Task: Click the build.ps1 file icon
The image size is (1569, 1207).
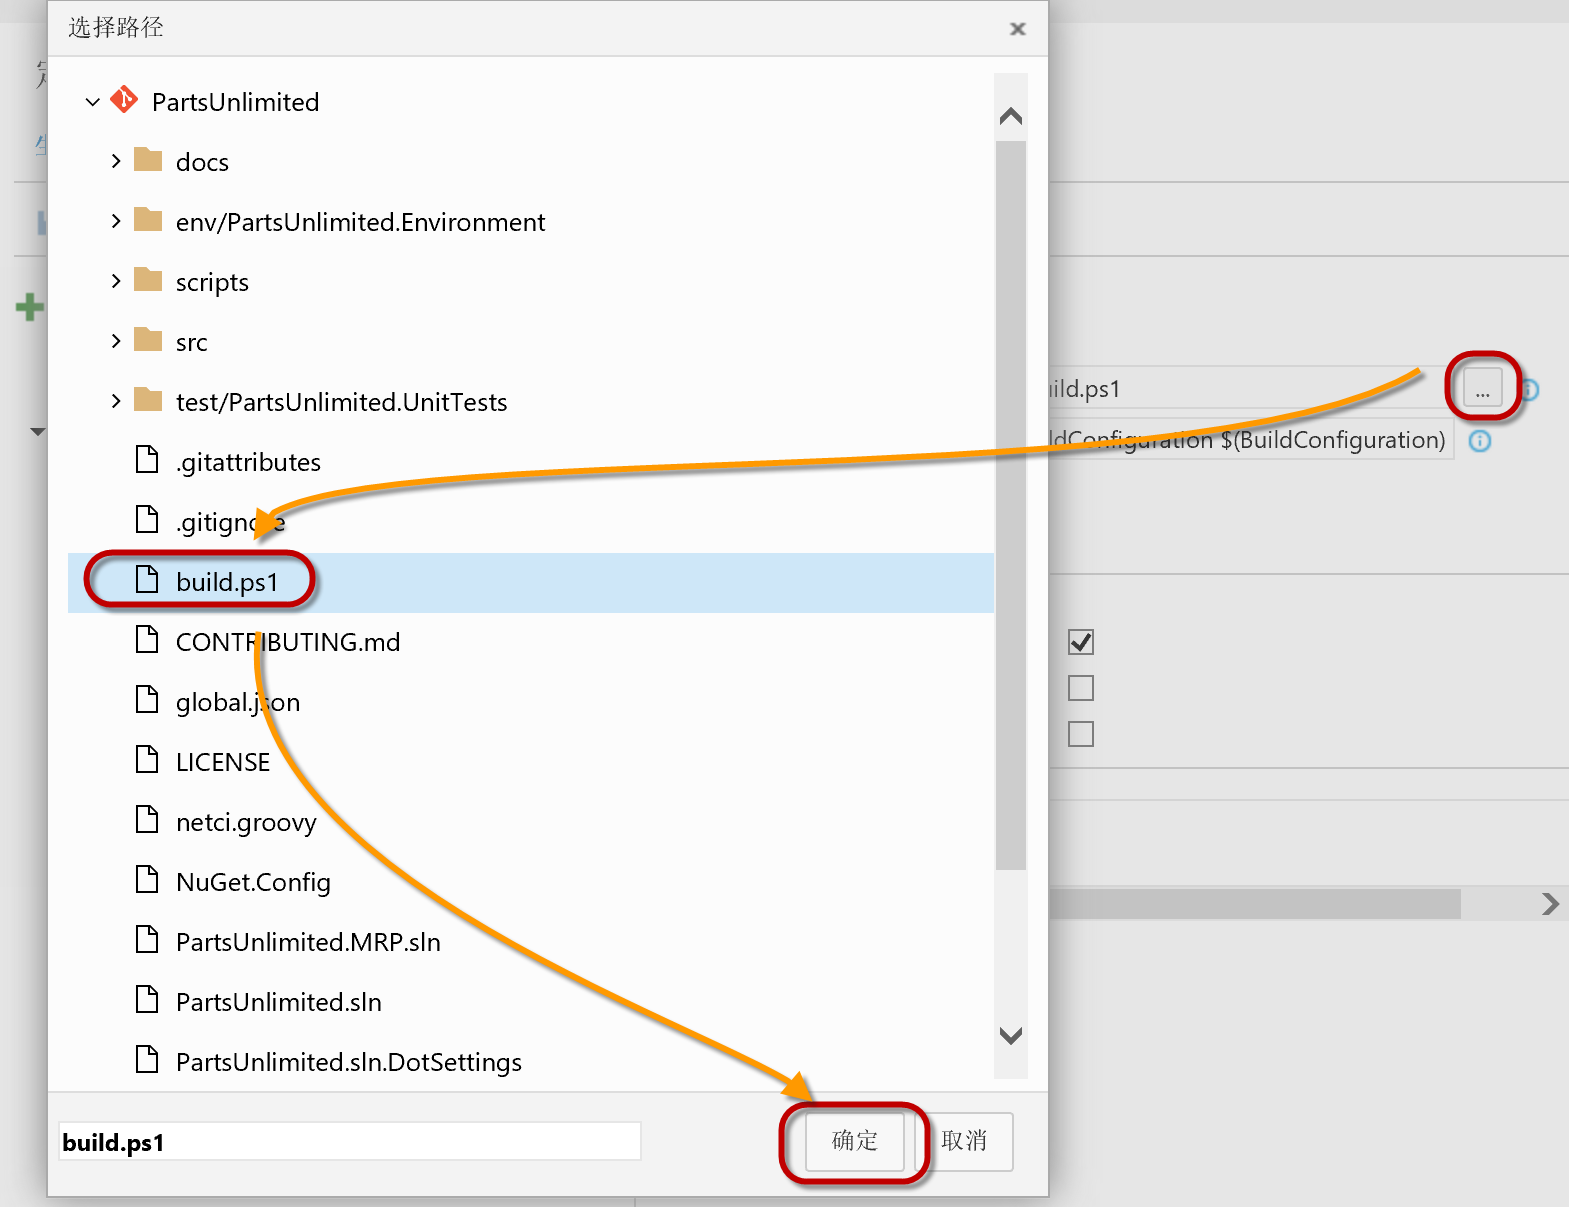Action: 147,579
